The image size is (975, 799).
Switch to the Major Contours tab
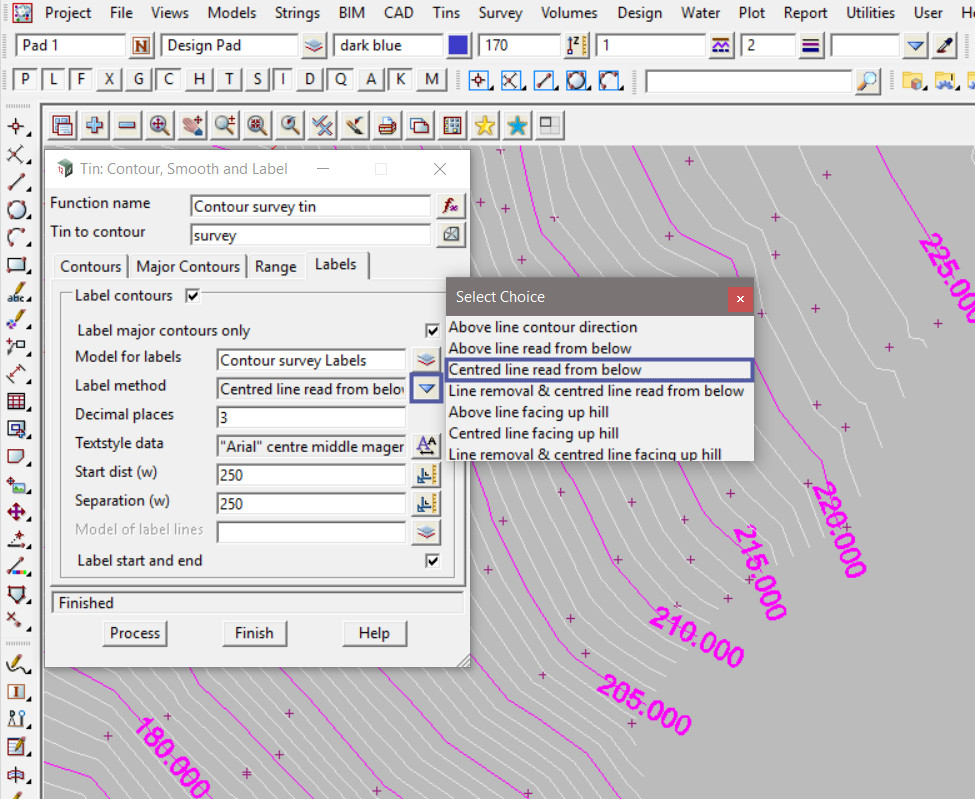188,266
